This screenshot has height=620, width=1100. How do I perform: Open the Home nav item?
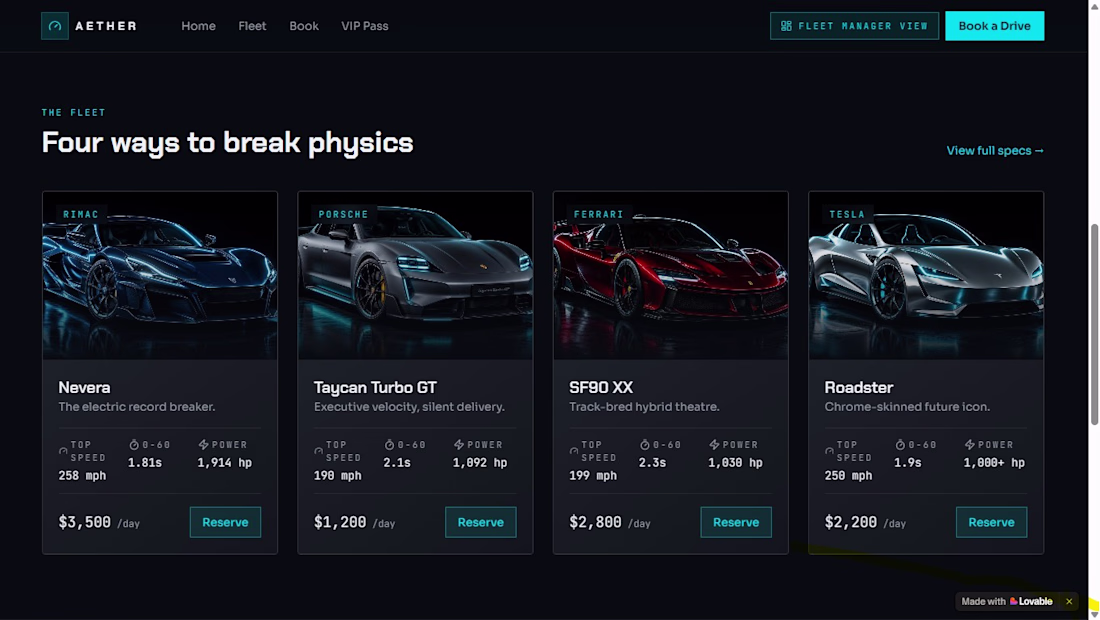click(199, 26)
